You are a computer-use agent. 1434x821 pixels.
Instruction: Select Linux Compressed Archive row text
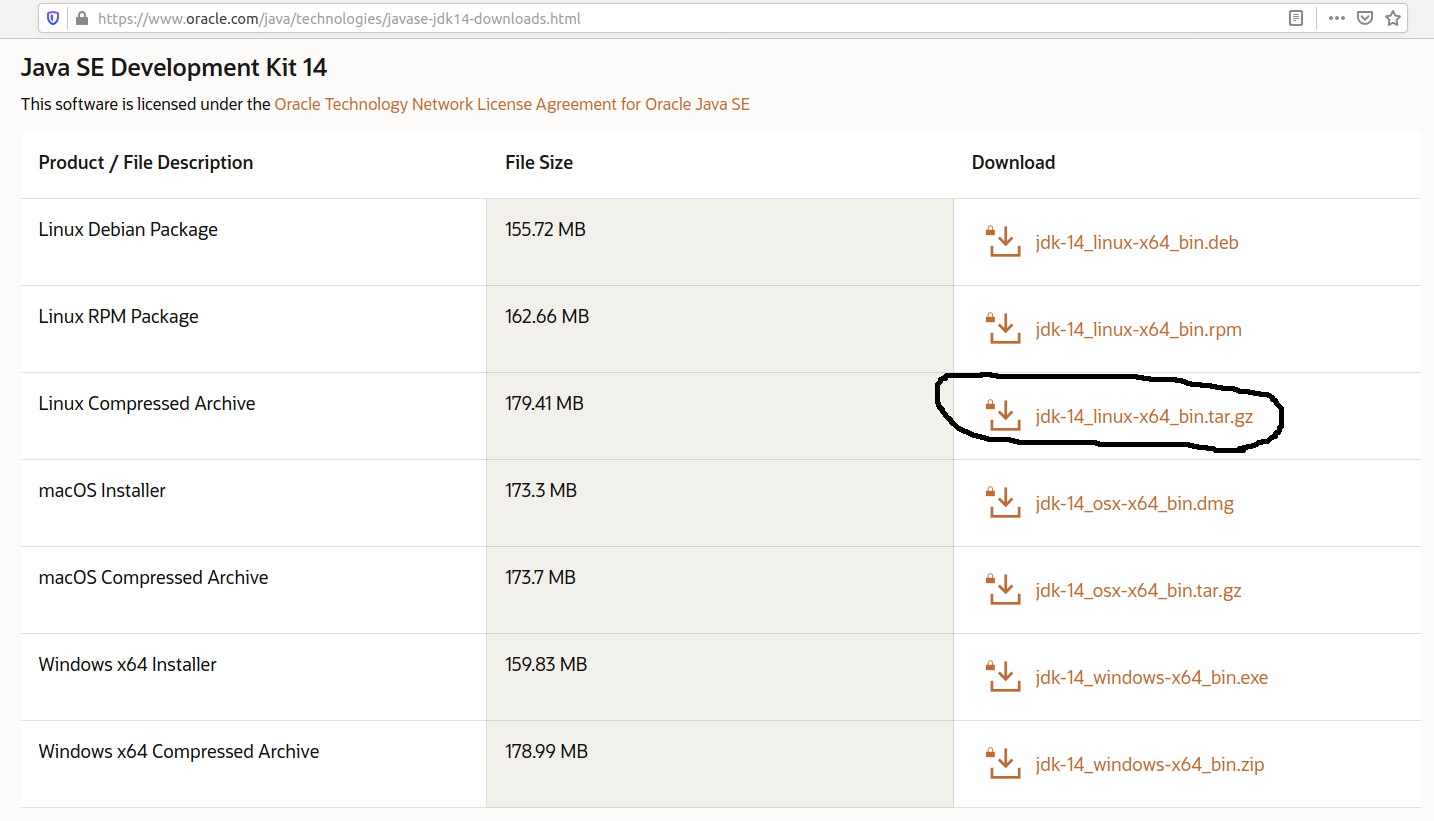(147, 404)
